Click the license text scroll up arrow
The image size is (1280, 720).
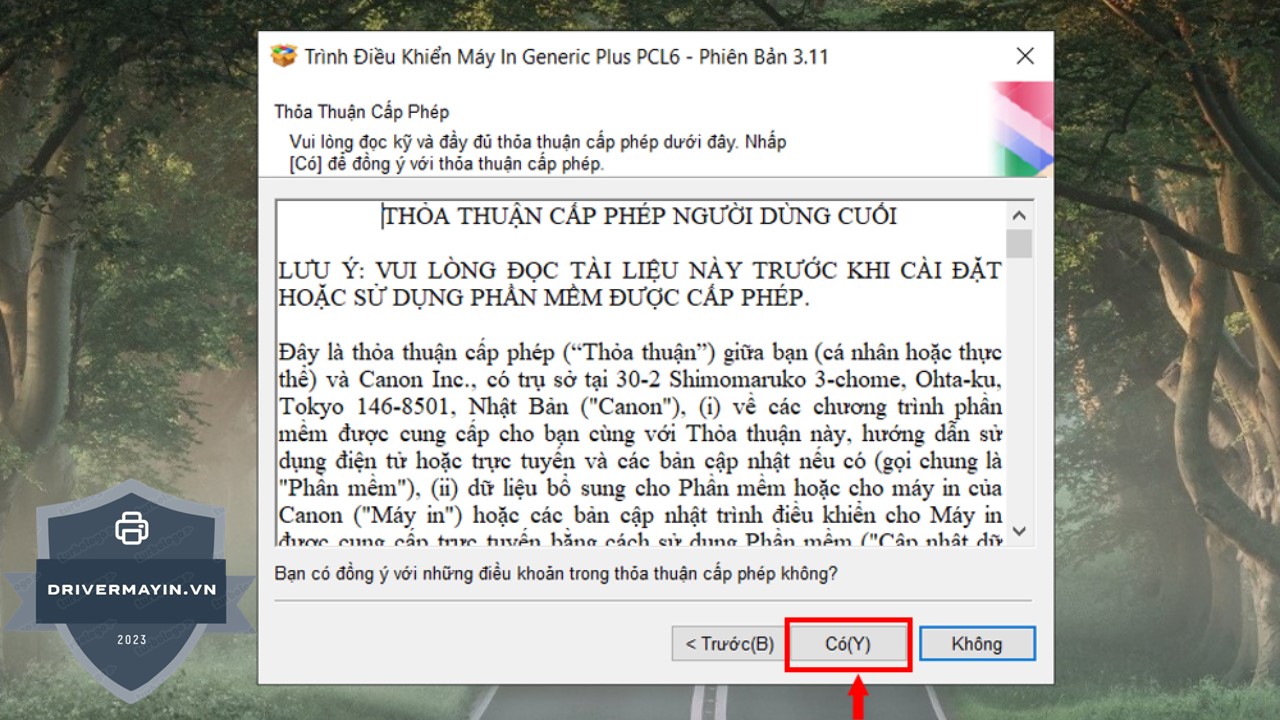point(1019,216)
